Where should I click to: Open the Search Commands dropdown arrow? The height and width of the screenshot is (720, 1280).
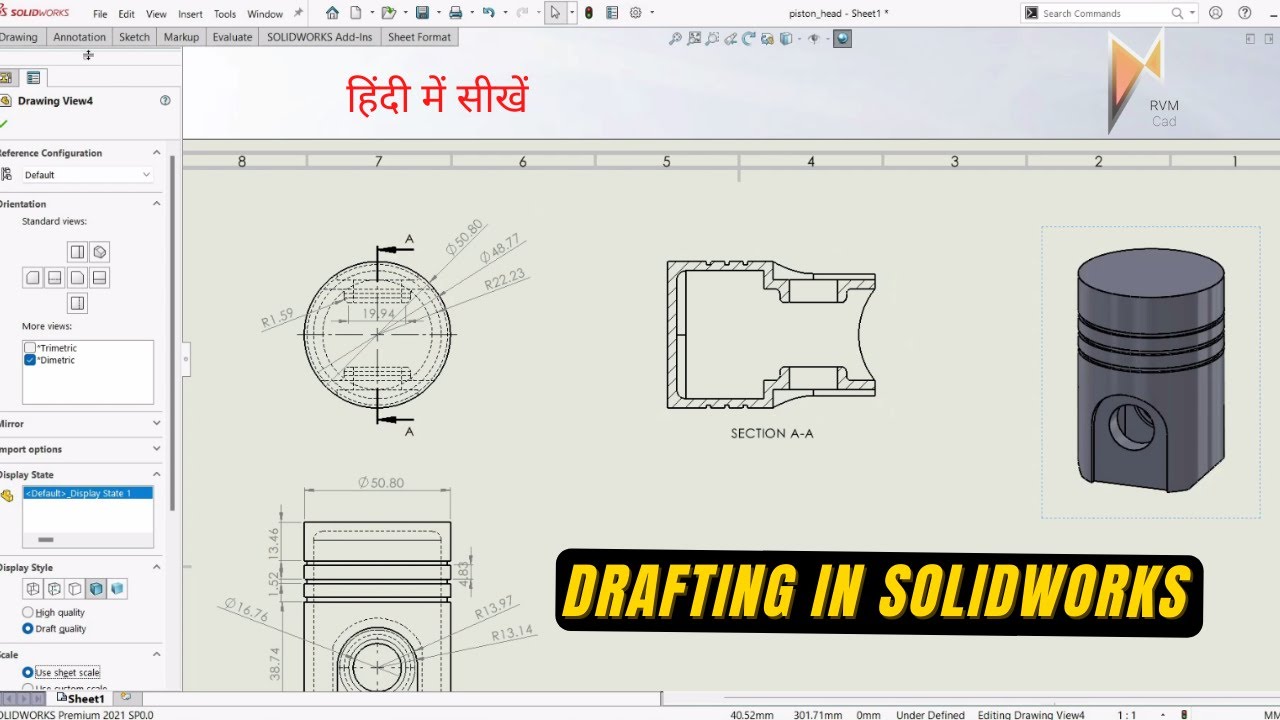point(1191,13)
